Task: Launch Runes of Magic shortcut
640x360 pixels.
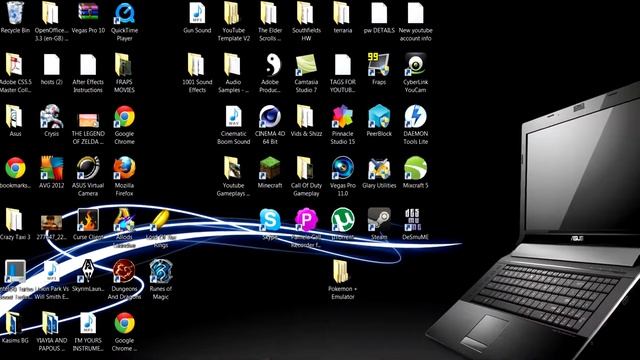Action: tap(160, 271)
